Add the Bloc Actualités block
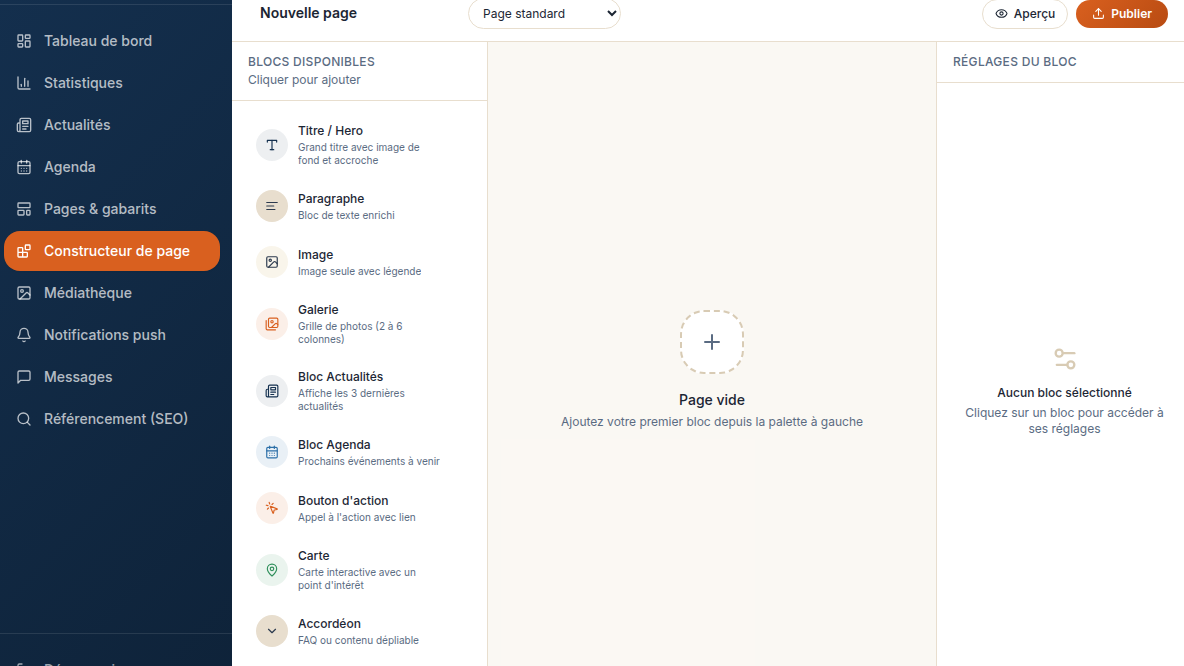 [x=359, y=391]
